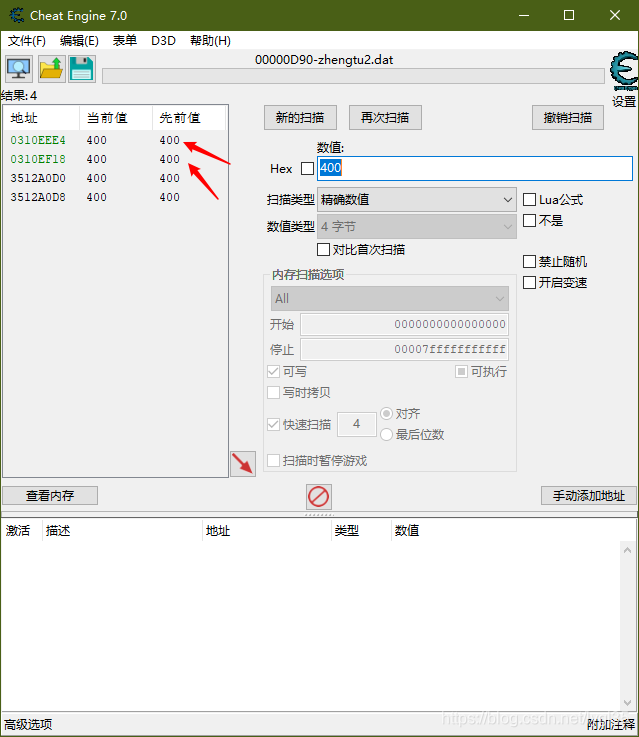Click the address table scrollbar down arrow
This screenshot has height=737, width=639.
(x=628, y=703)
